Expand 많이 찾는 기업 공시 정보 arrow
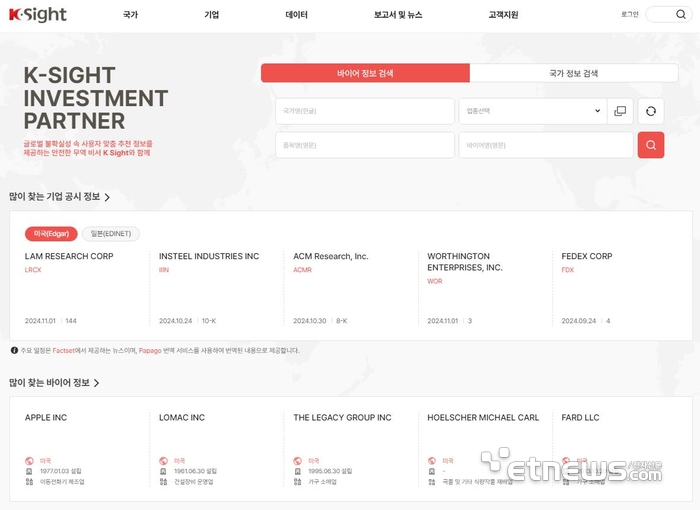The height and width of the screenshot is (510, 700). [x=107, y=198]
